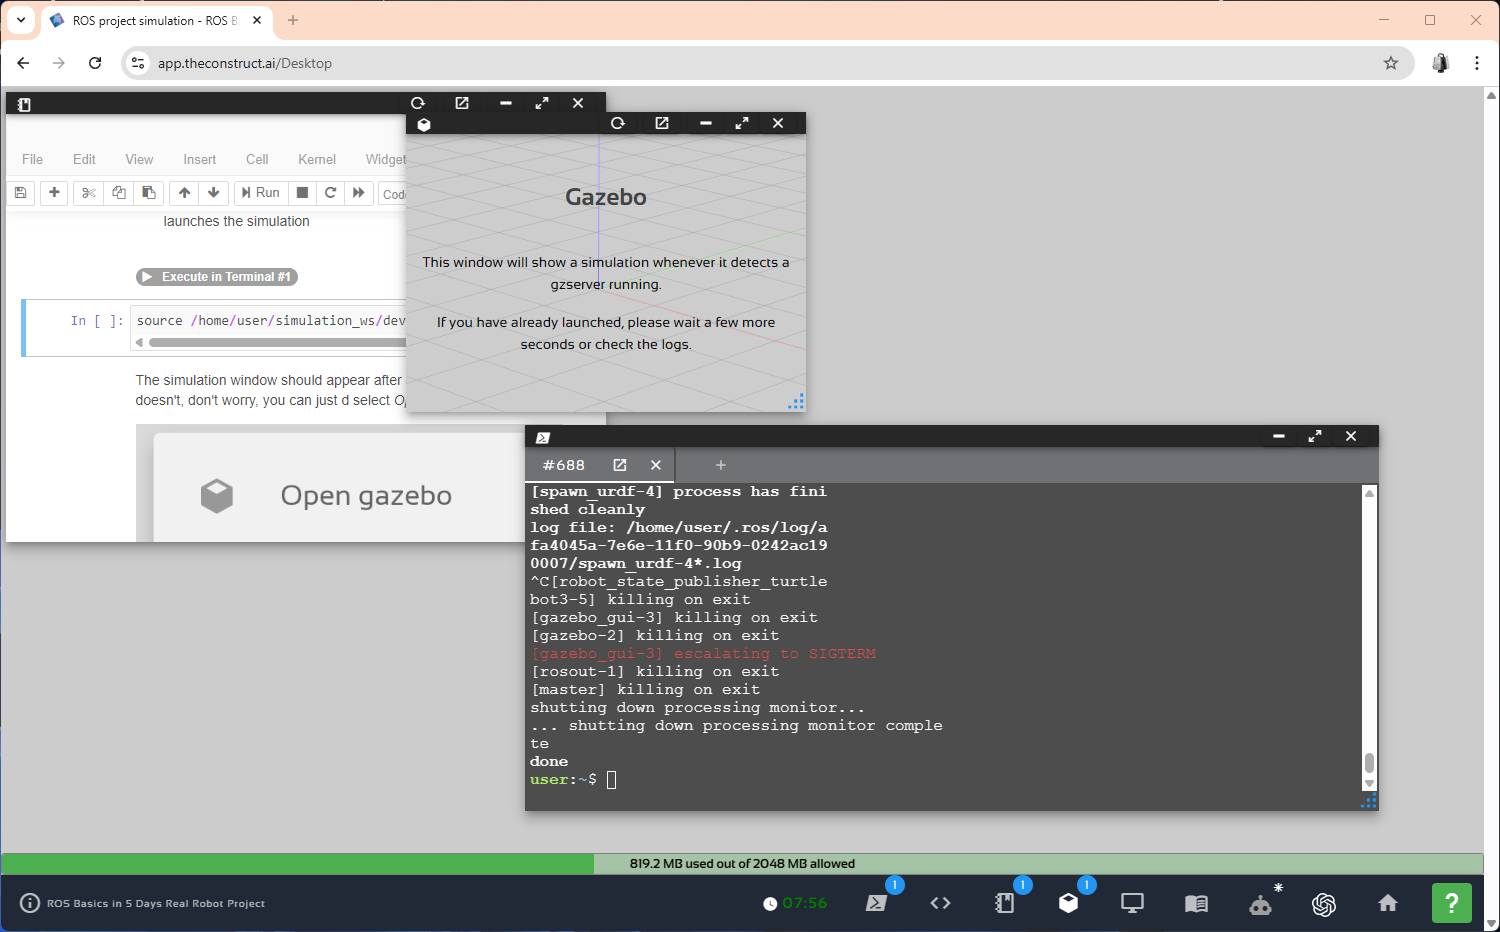Image resolution: width=1500 pixels, height=932 pixels.
Task: Expand the cell type Code dropdown
Action: pyautogui.click(x=393, y=194)
